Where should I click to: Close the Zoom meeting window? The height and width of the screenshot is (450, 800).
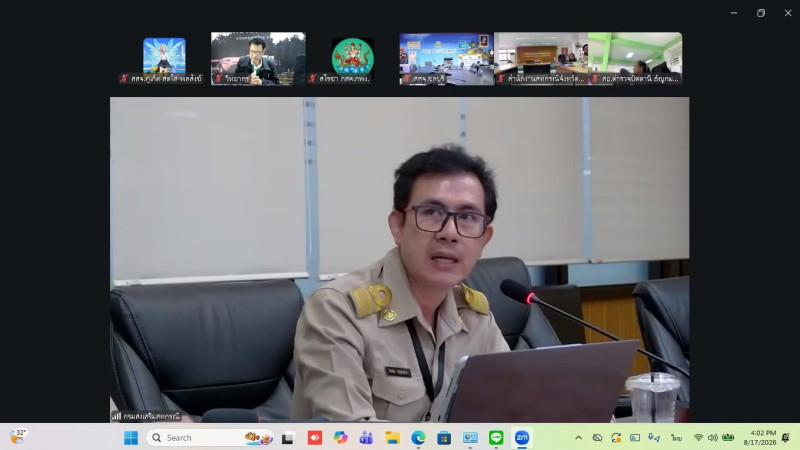788,13
